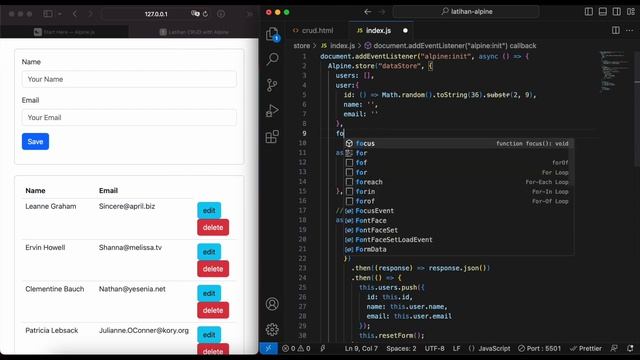This screenshot has height=360, width=640.
Task: Open the Ln 9, Col 7 position selector
Action: coord(361,348)
